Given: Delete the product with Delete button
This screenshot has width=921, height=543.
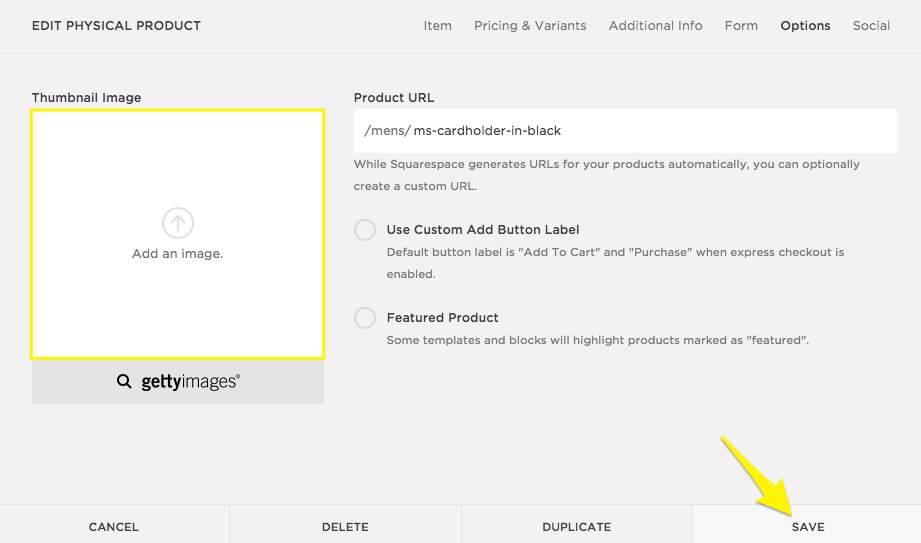Looking at the screenshot, I should 345,526.
